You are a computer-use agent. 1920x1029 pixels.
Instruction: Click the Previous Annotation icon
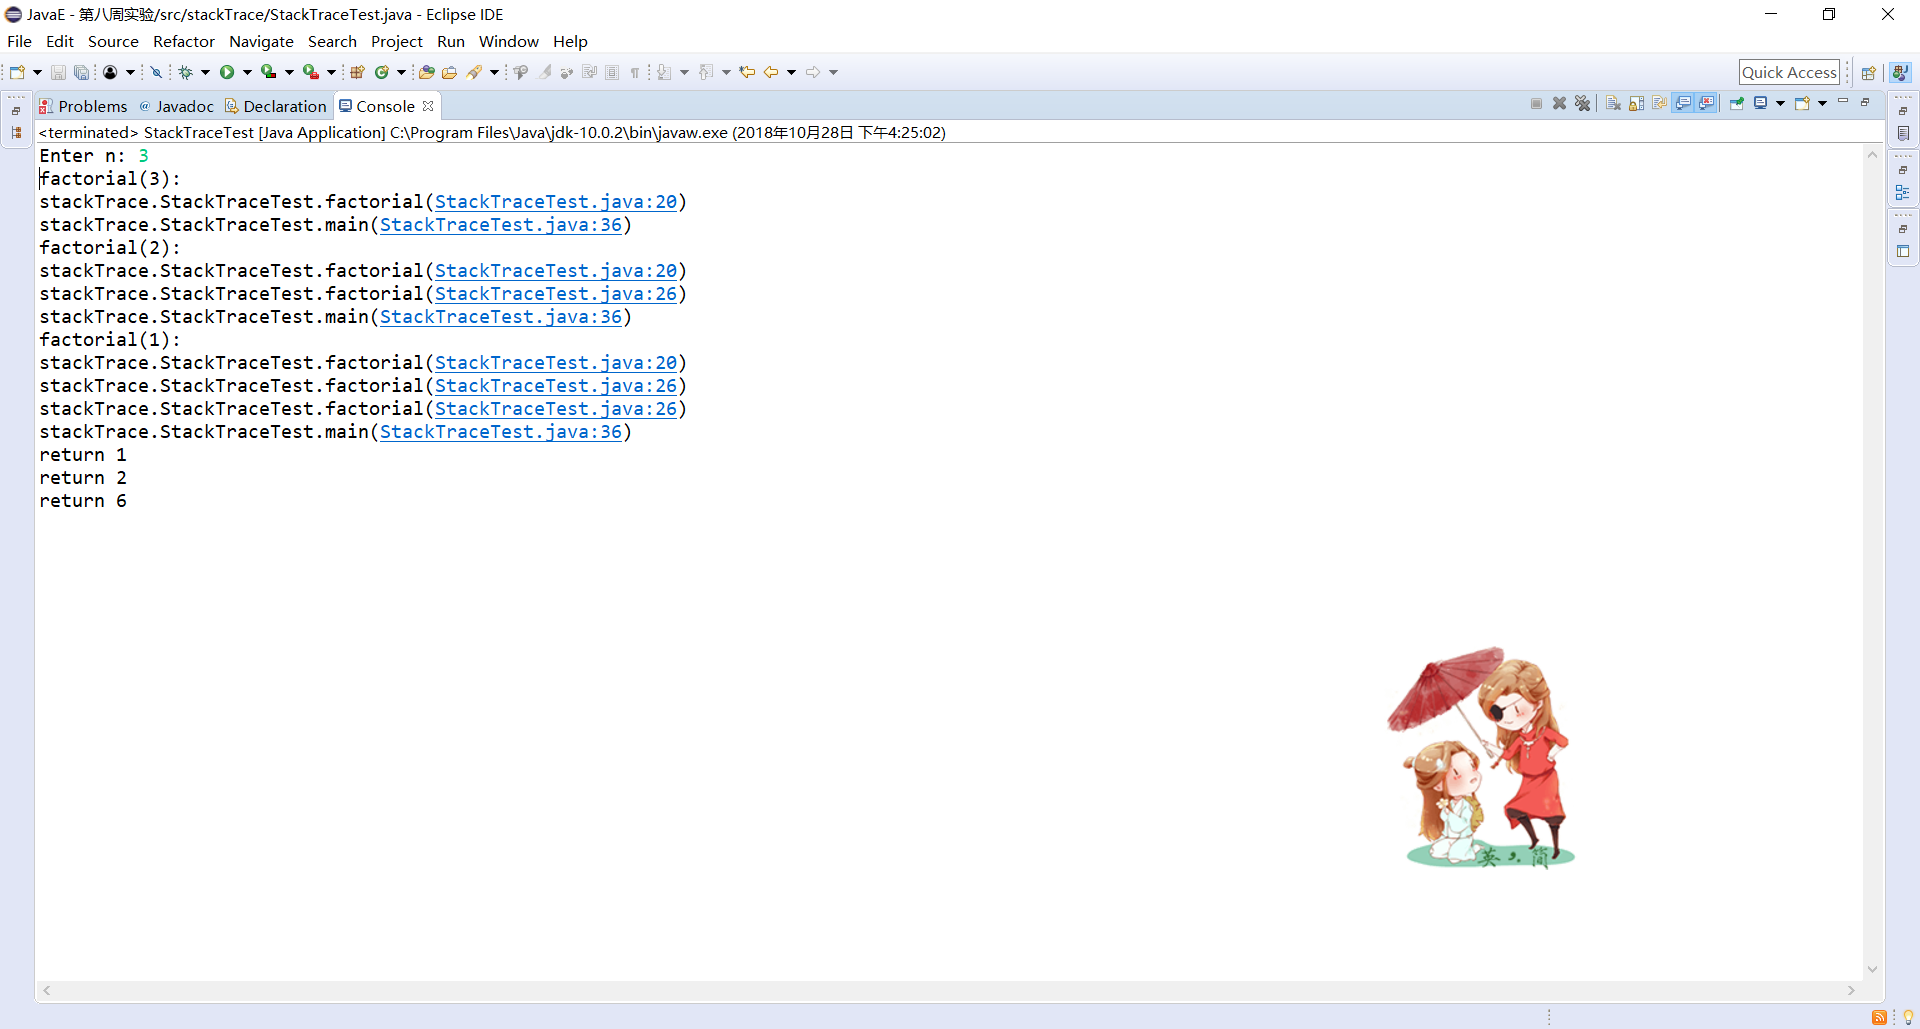pos(706,72)
